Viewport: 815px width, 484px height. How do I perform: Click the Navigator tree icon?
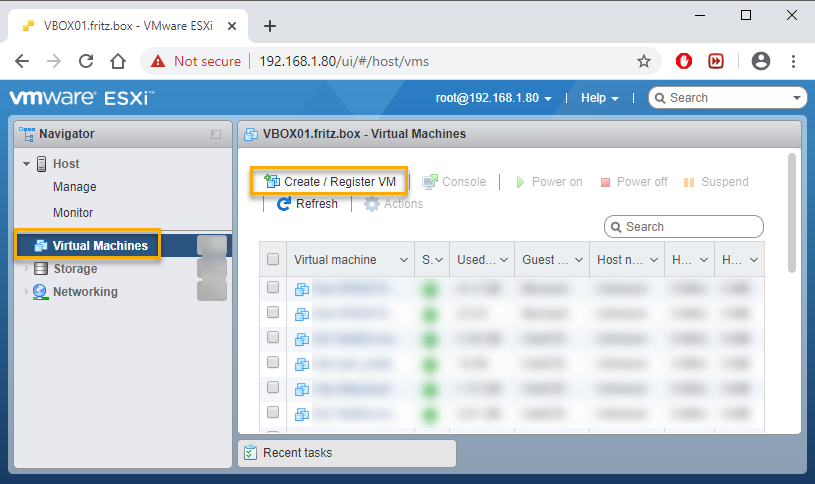27,134
